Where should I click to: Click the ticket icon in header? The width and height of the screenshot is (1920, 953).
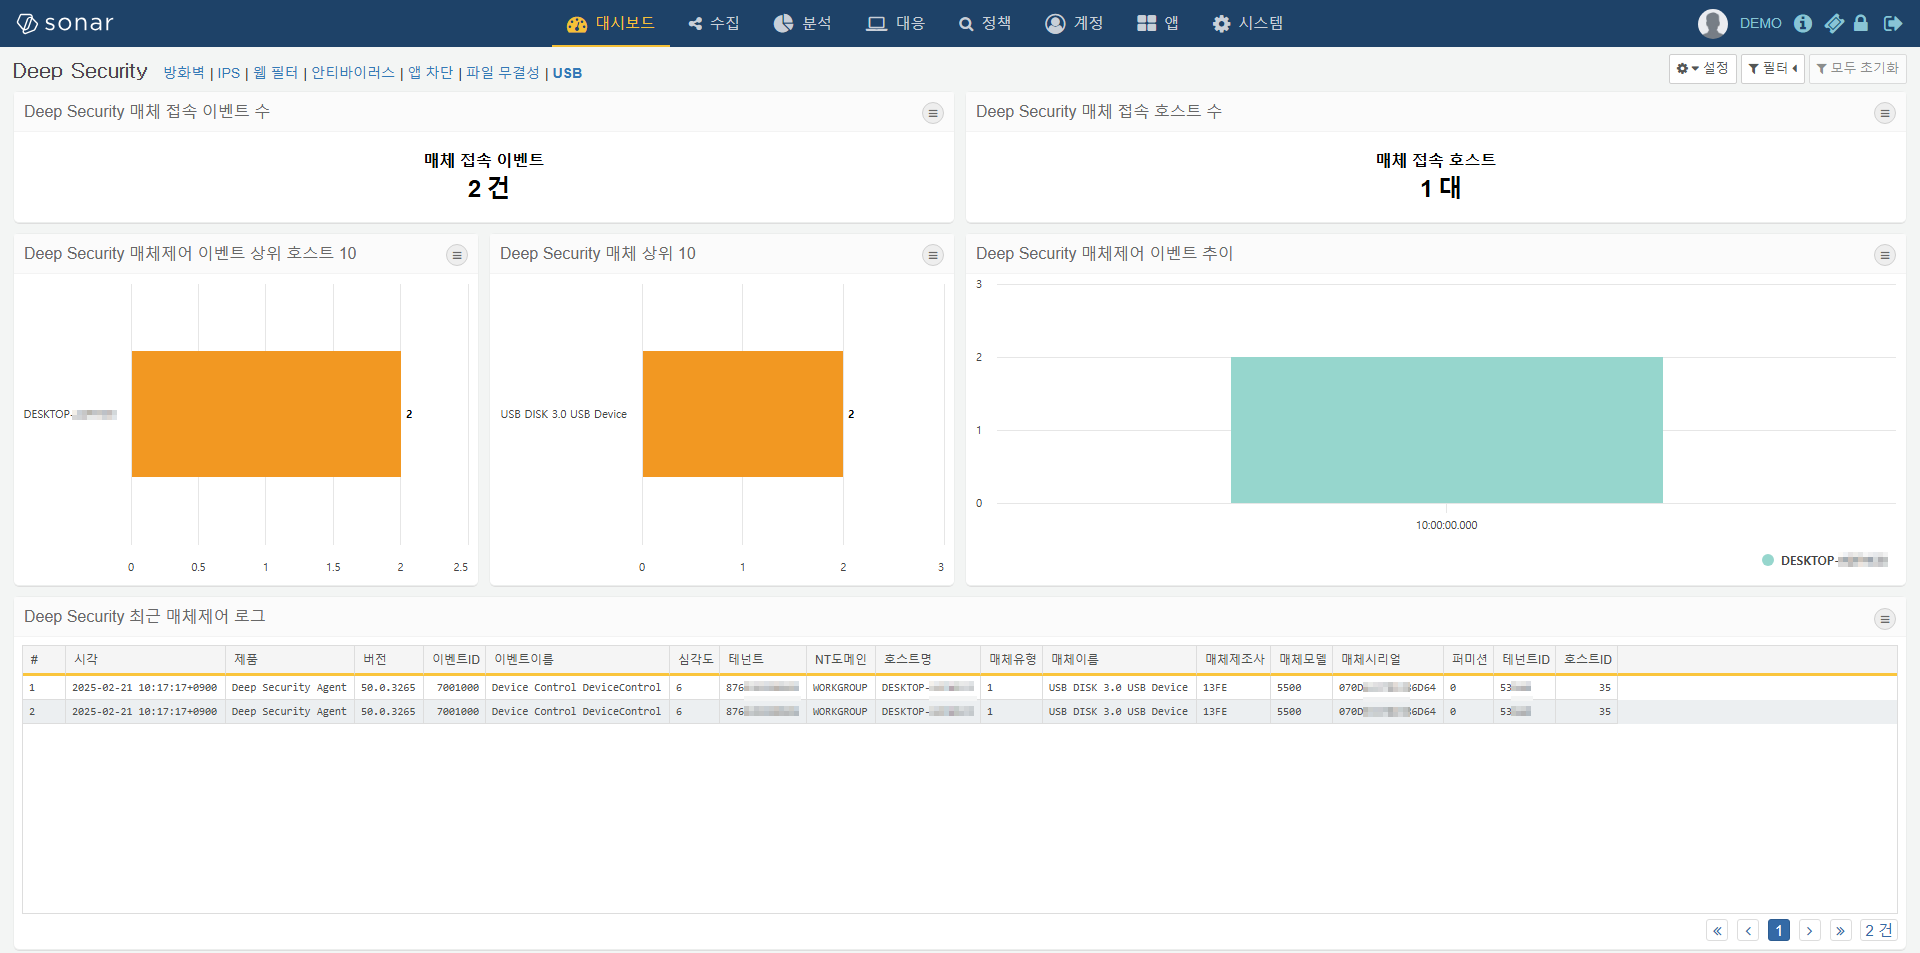point(1834,23)
